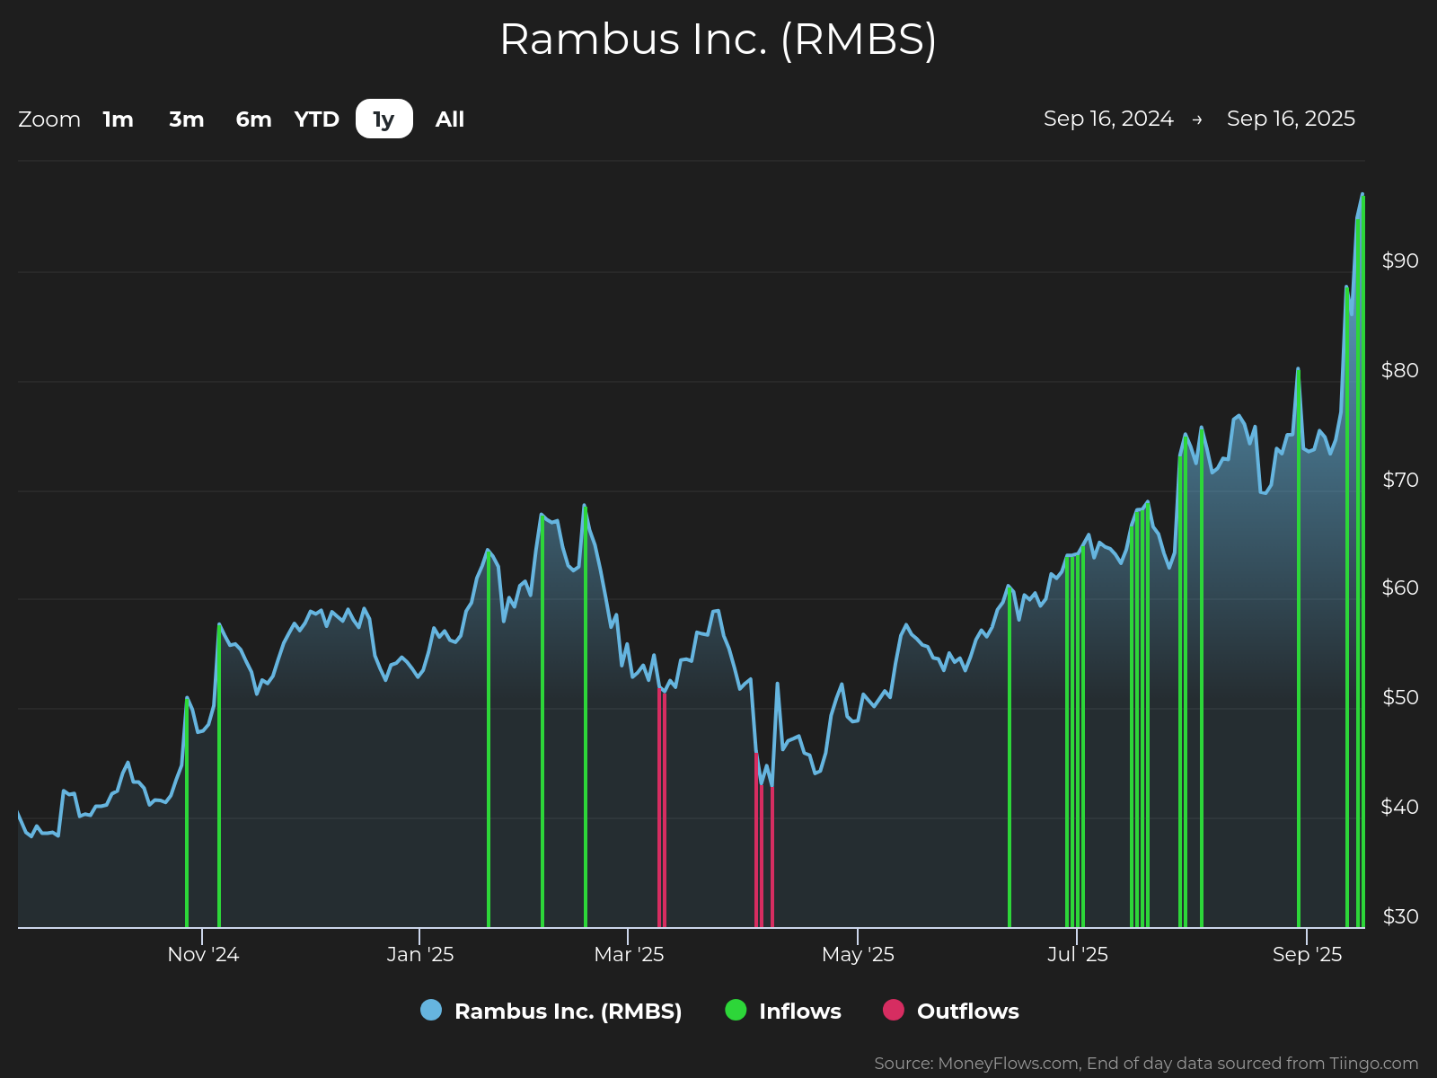Image resolution: width=1437 pixels, height=1078 pixels.
Task: Edit the Sep 16, 2025 end date
Action: [x=1291, y=118]
